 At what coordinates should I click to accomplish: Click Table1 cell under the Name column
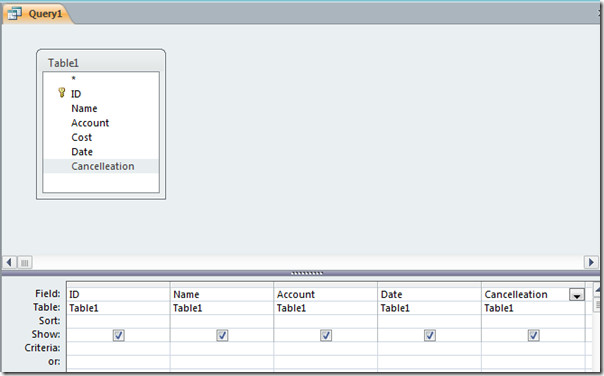[x=222, y=308]
